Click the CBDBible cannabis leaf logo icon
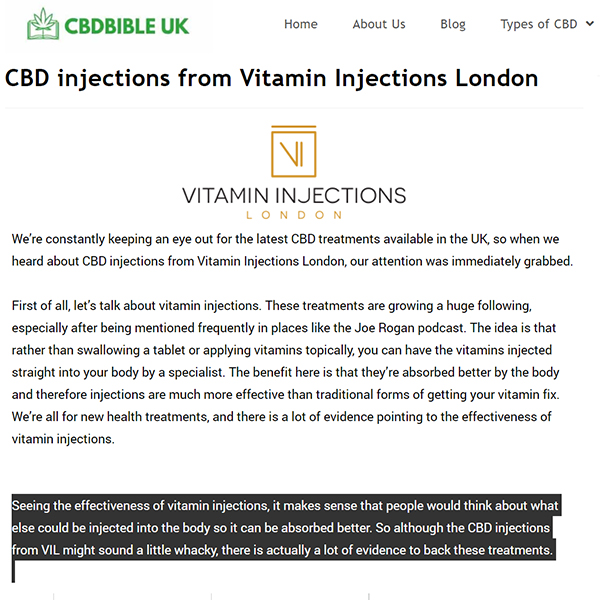This screenshot has width=600, height=600. pyautogui.click(x=43, y=24)
